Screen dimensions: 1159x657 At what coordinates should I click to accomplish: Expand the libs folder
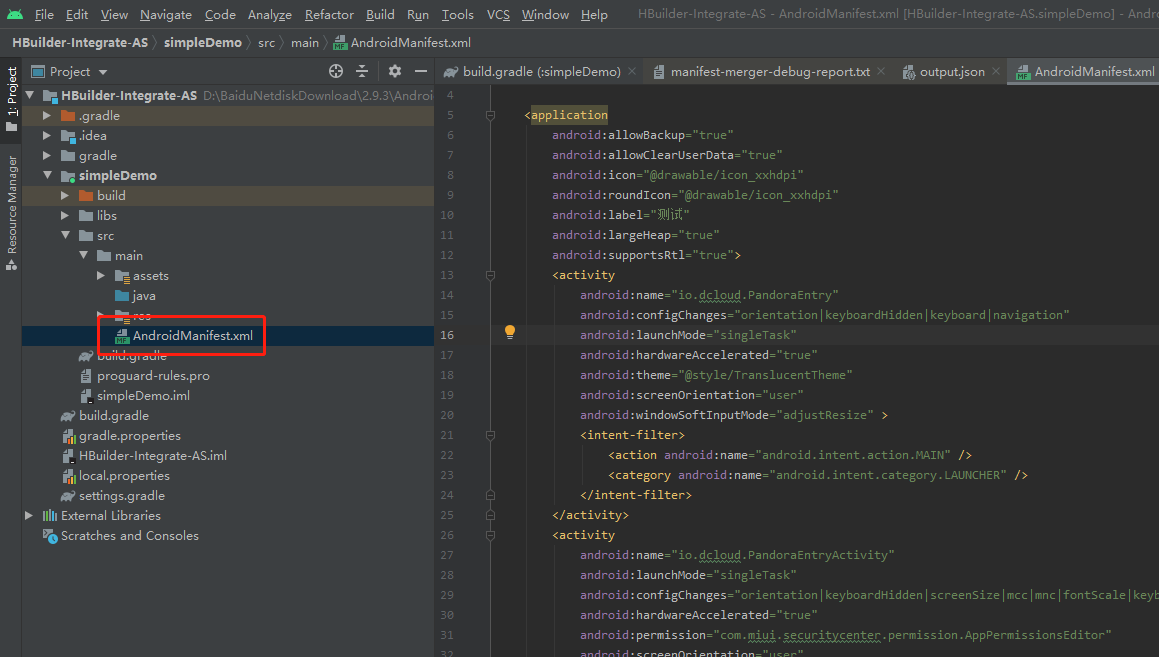tap(65, 215)
